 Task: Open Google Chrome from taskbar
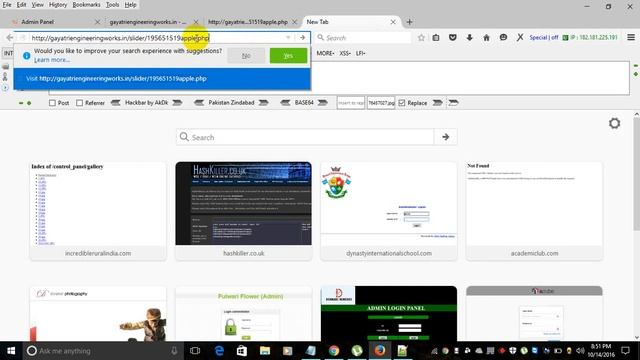(334, 351)
